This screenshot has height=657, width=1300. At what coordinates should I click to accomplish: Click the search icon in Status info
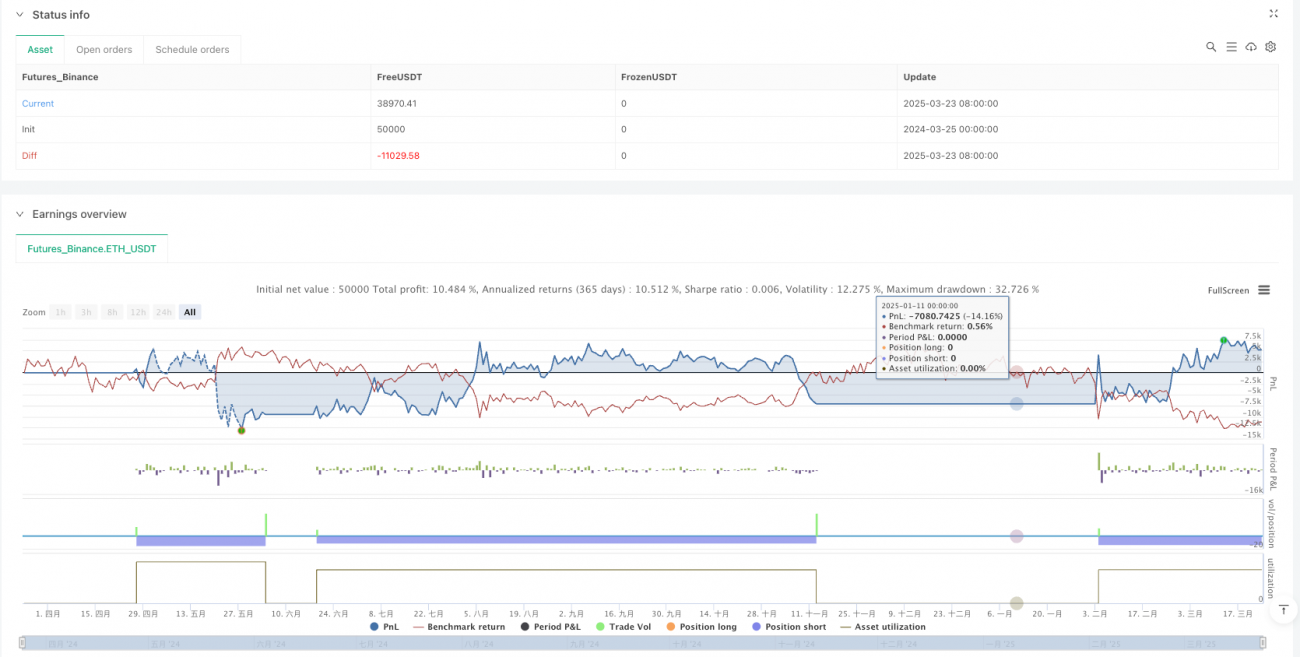click(1211, 47)
